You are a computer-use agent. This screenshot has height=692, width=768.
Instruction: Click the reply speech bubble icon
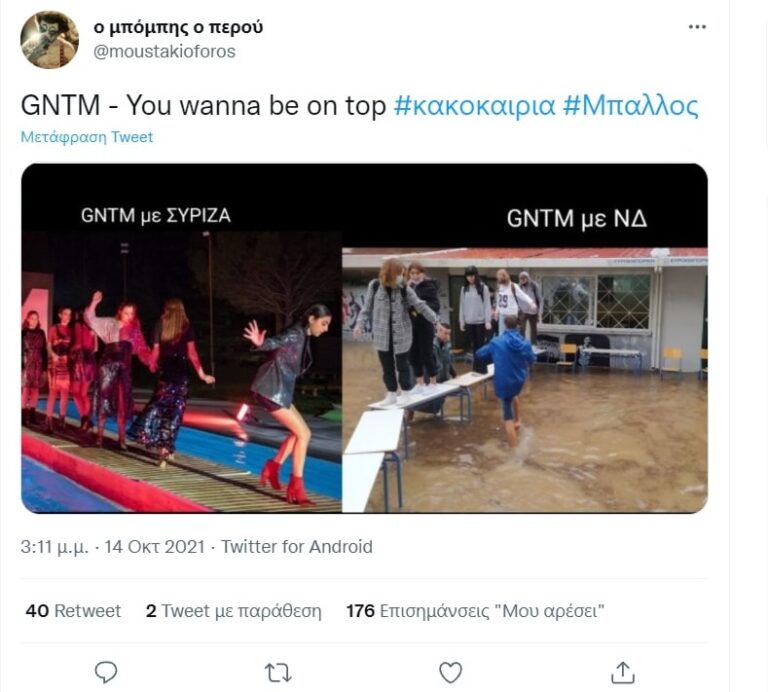pos(106,672)
